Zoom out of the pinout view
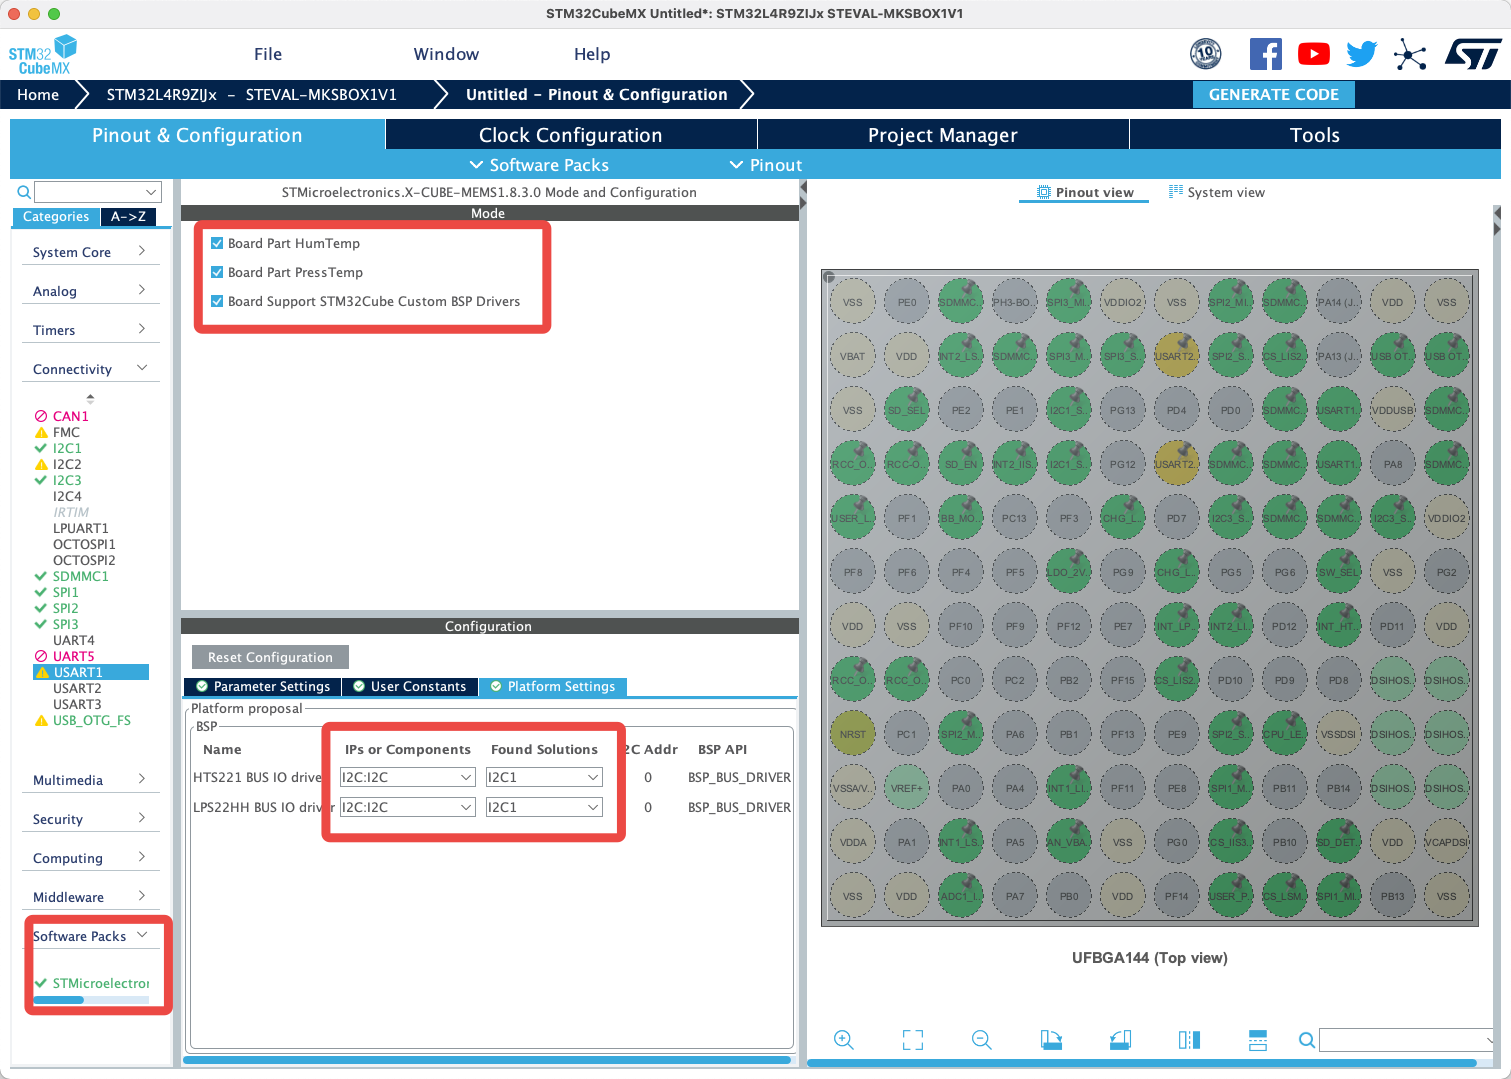The image size is (1511, 1079). click(982, 1040)
